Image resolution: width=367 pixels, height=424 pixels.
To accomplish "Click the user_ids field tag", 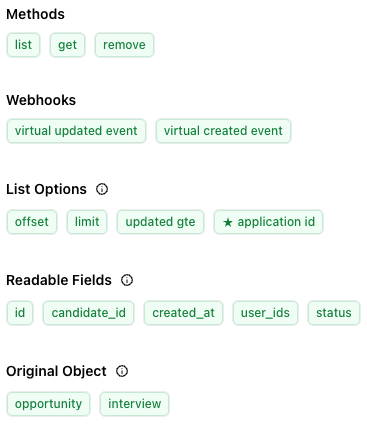I will pos(265,313).
